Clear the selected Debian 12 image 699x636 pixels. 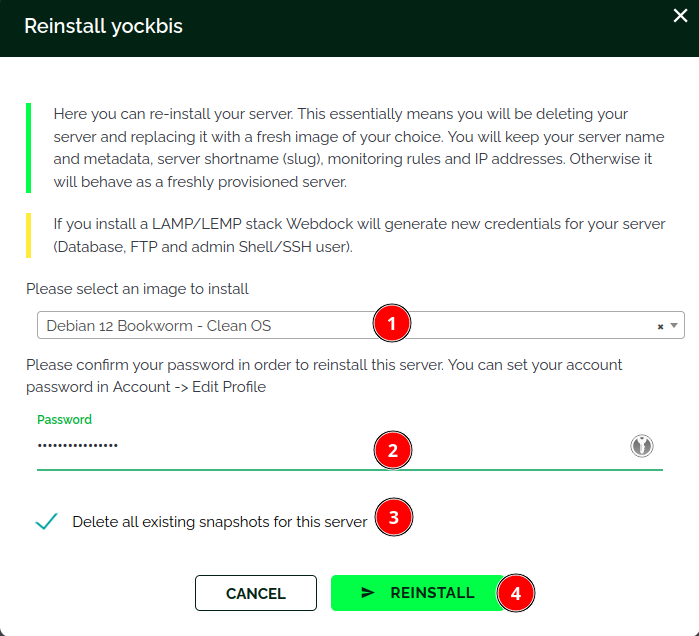click(660, 326)
